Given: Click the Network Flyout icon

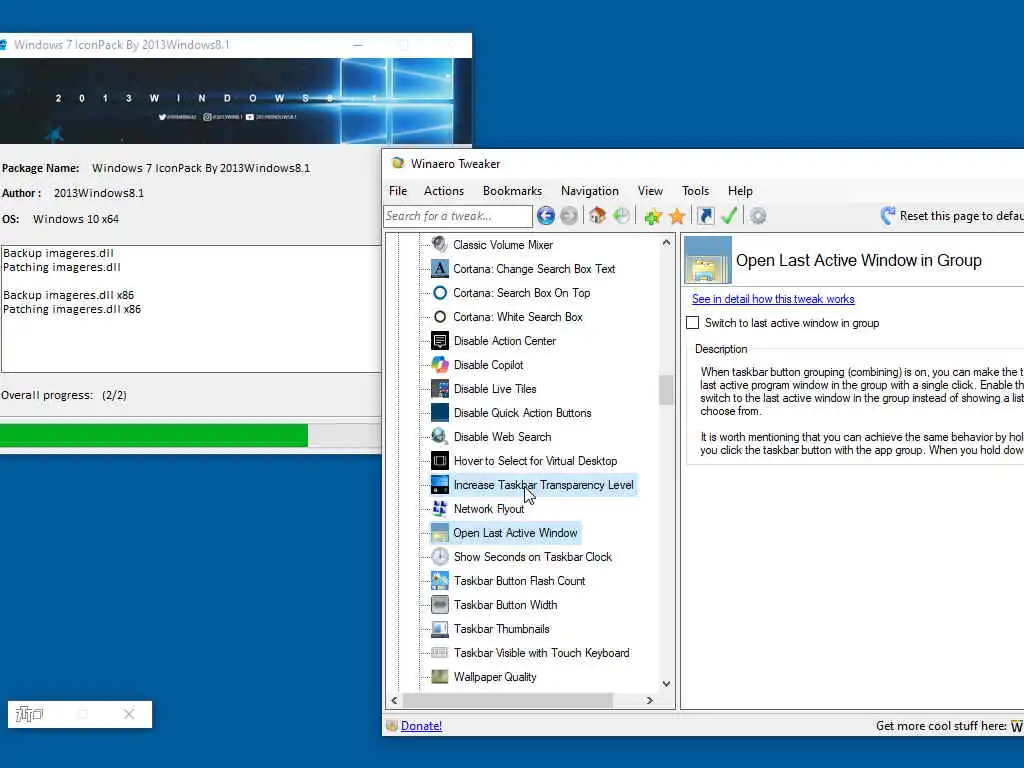Looking at the screenshot, I should [440, 509].
